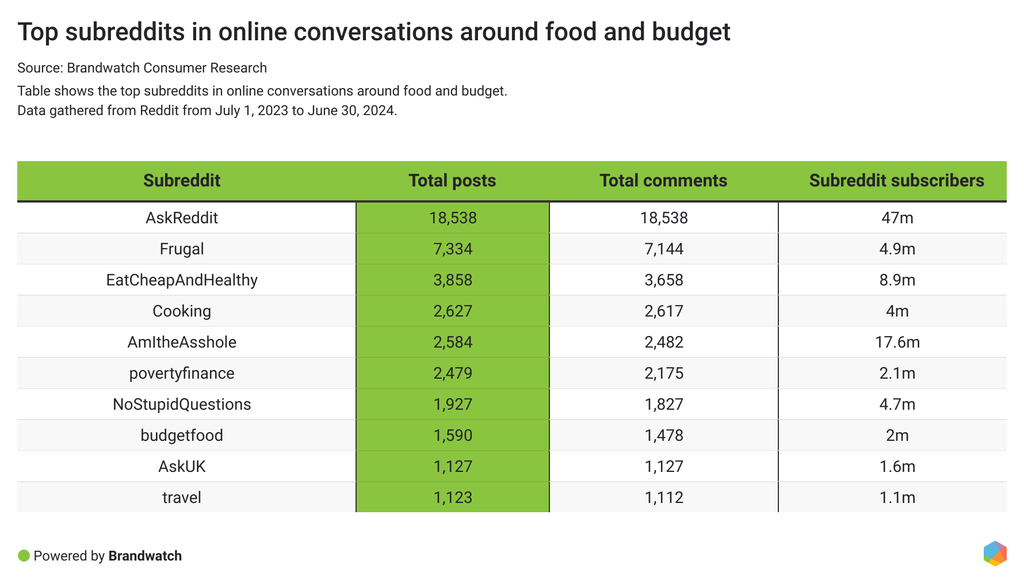
Task: Click the green 18,538 total posts cell
Action: pyautogui.click(x=452, y=217)
